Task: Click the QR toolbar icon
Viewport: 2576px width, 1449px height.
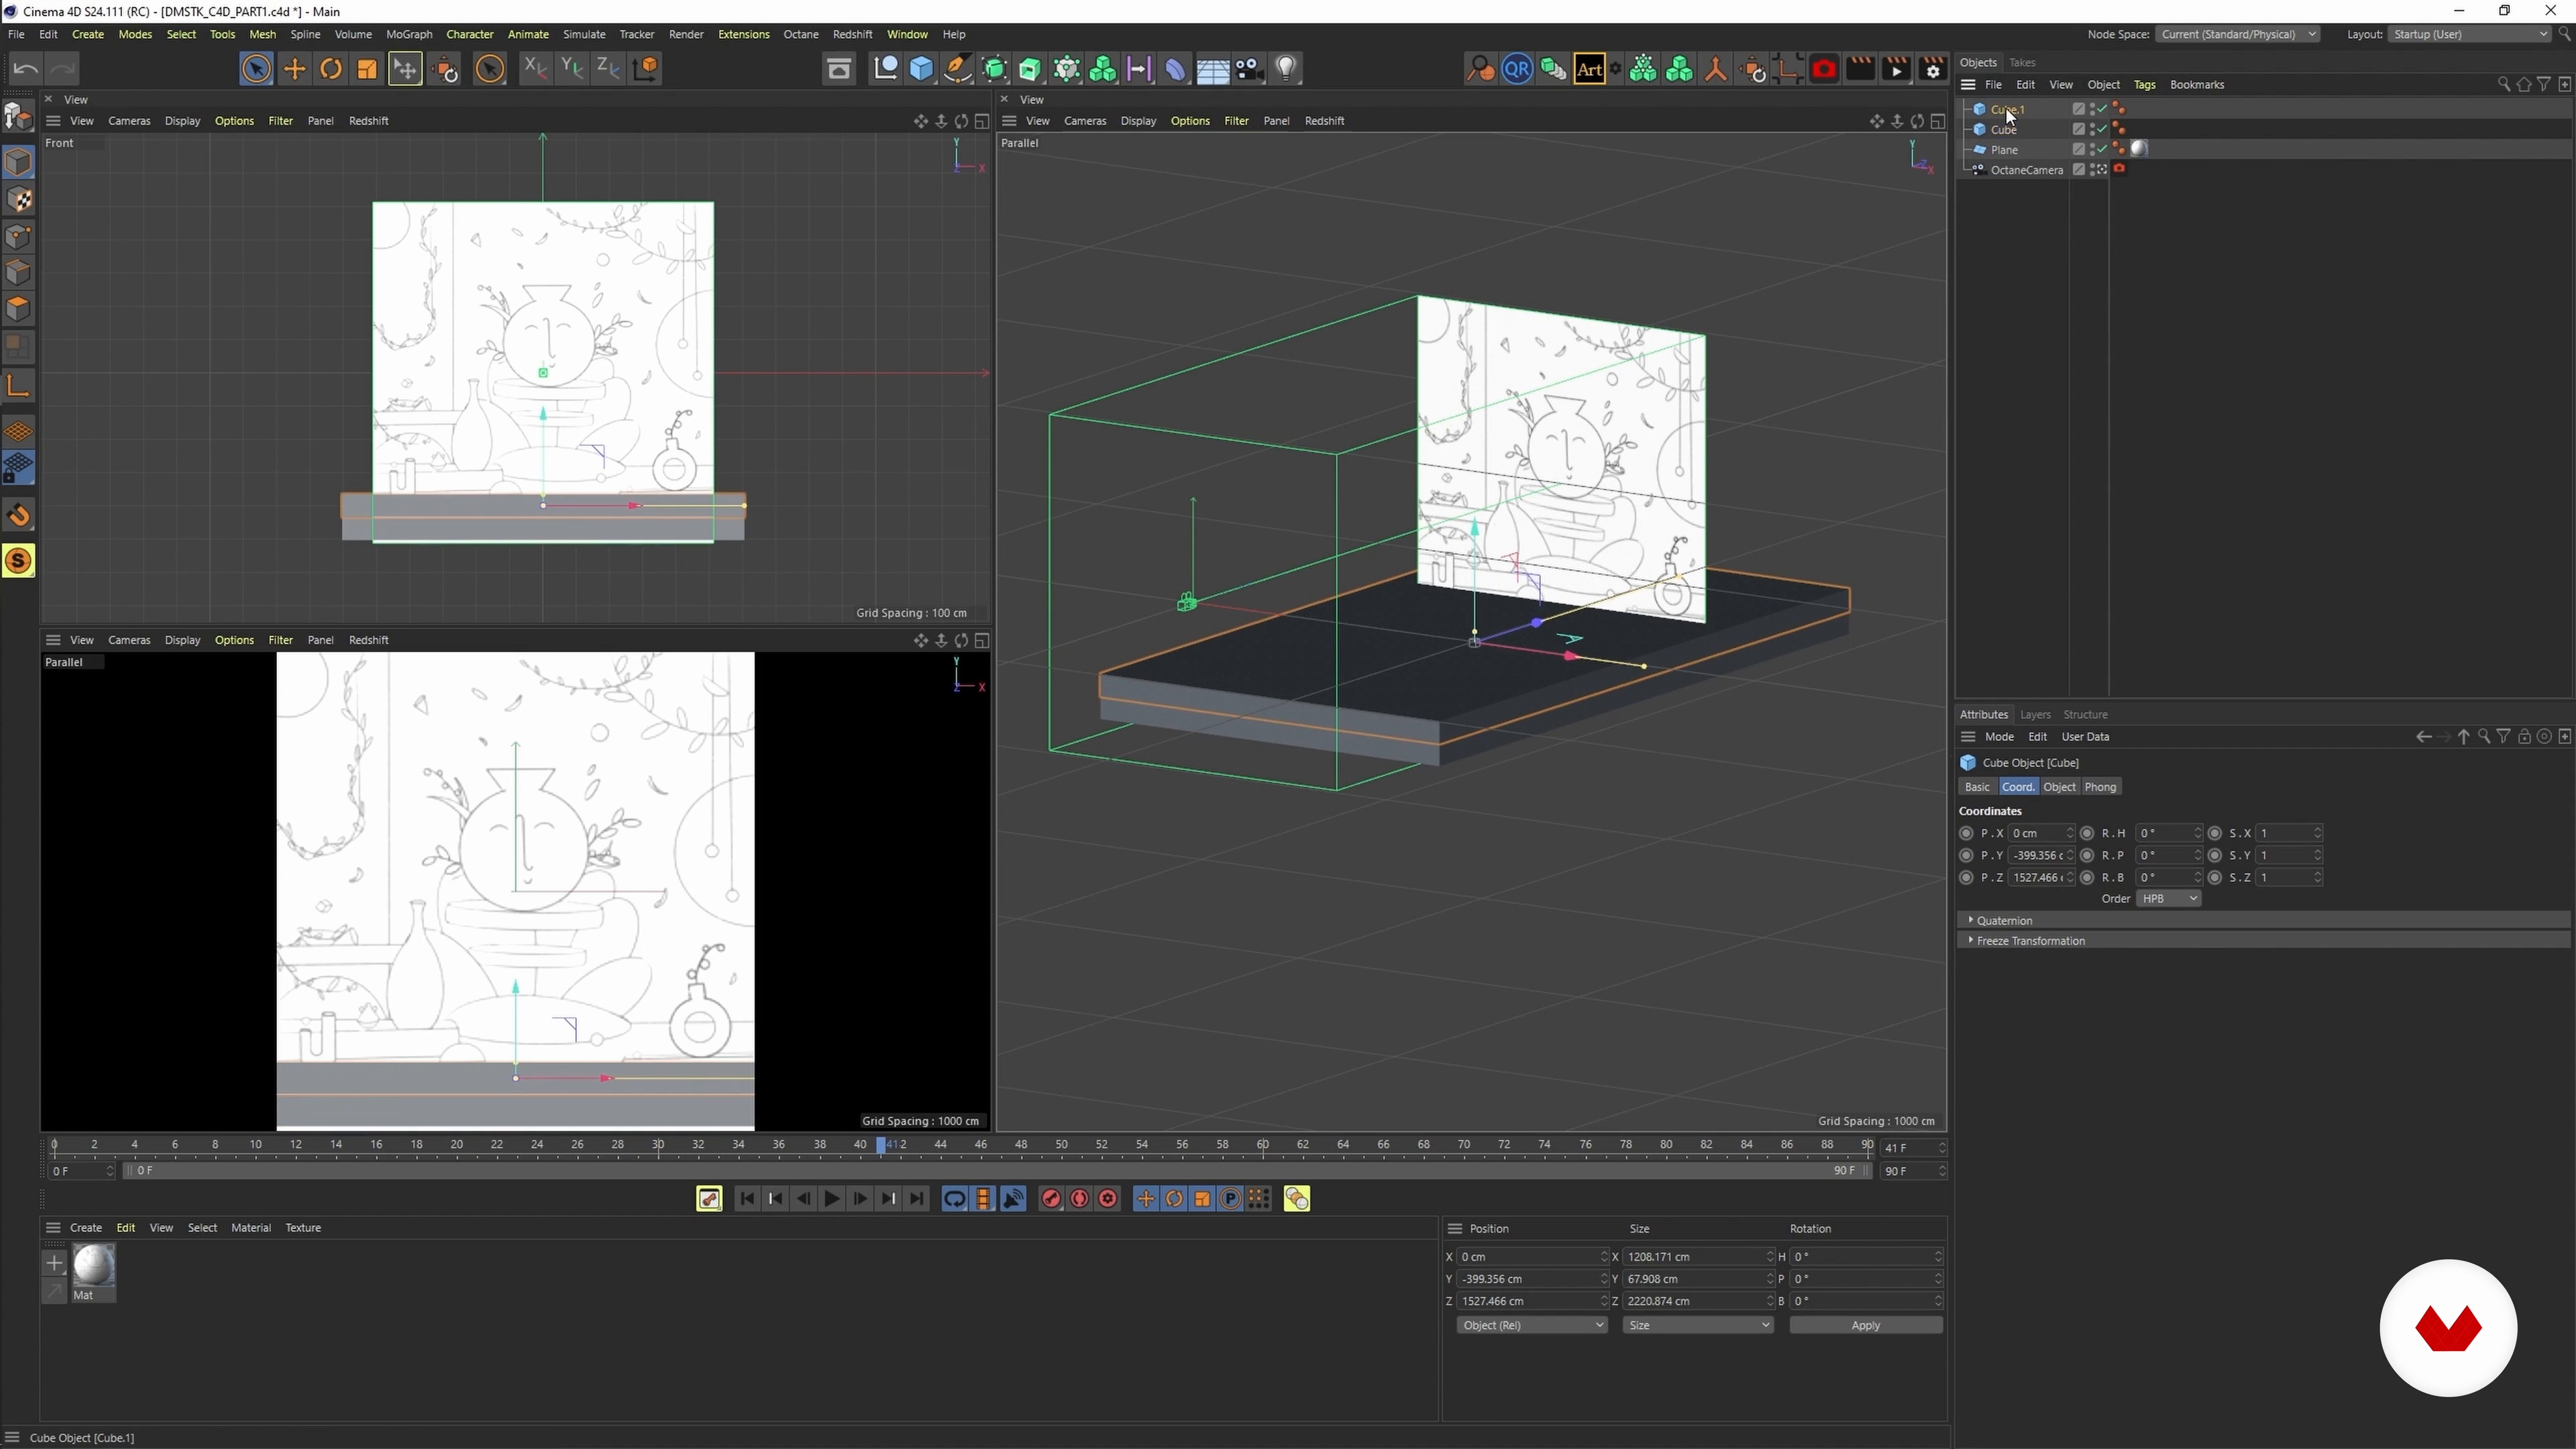Action: [x=1517, y=69]
